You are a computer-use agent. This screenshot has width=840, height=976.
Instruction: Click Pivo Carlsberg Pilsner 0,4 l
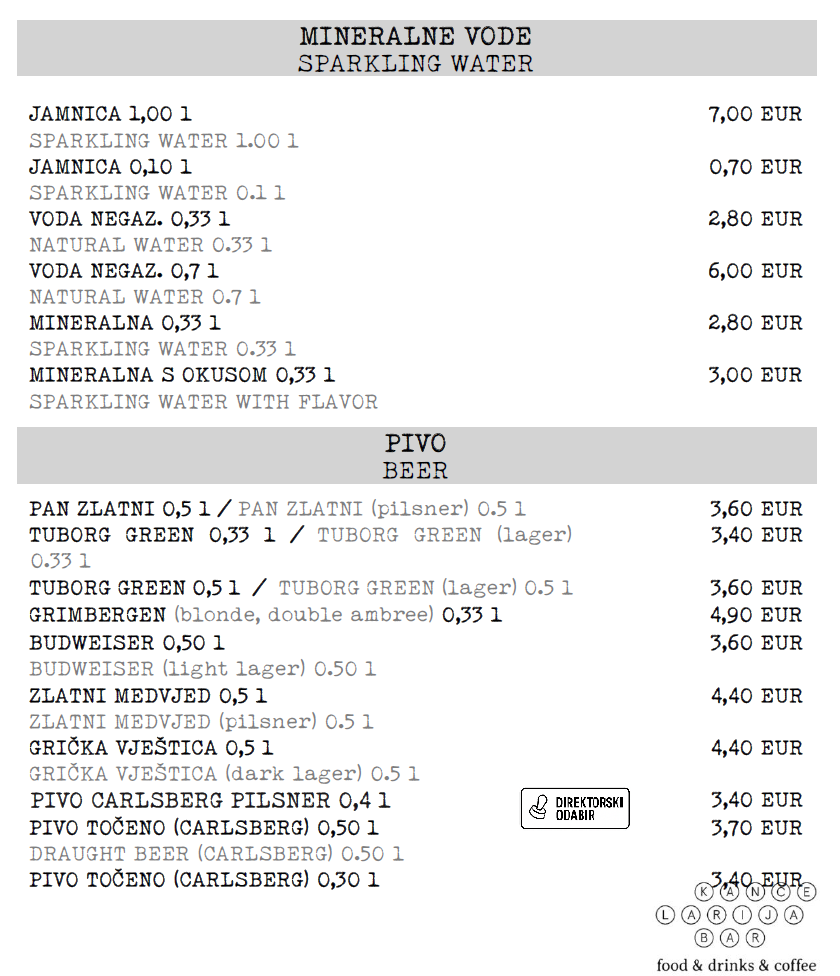coord(210,800)
